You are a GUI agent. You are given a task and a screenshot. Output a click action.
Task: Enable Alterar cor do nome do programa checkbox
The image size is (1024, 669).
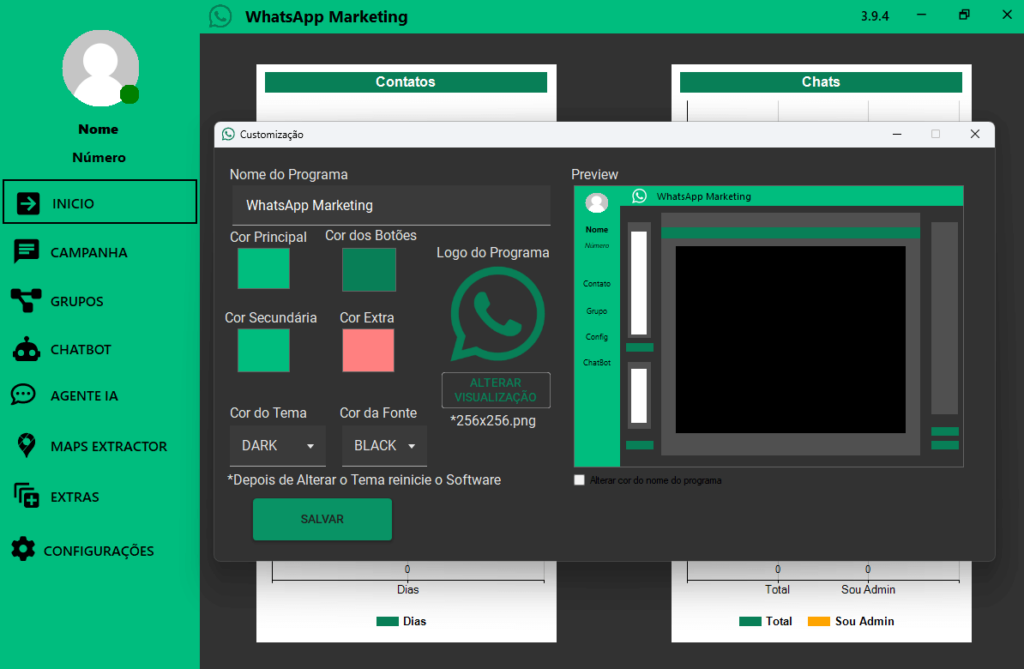click(579, 480)
